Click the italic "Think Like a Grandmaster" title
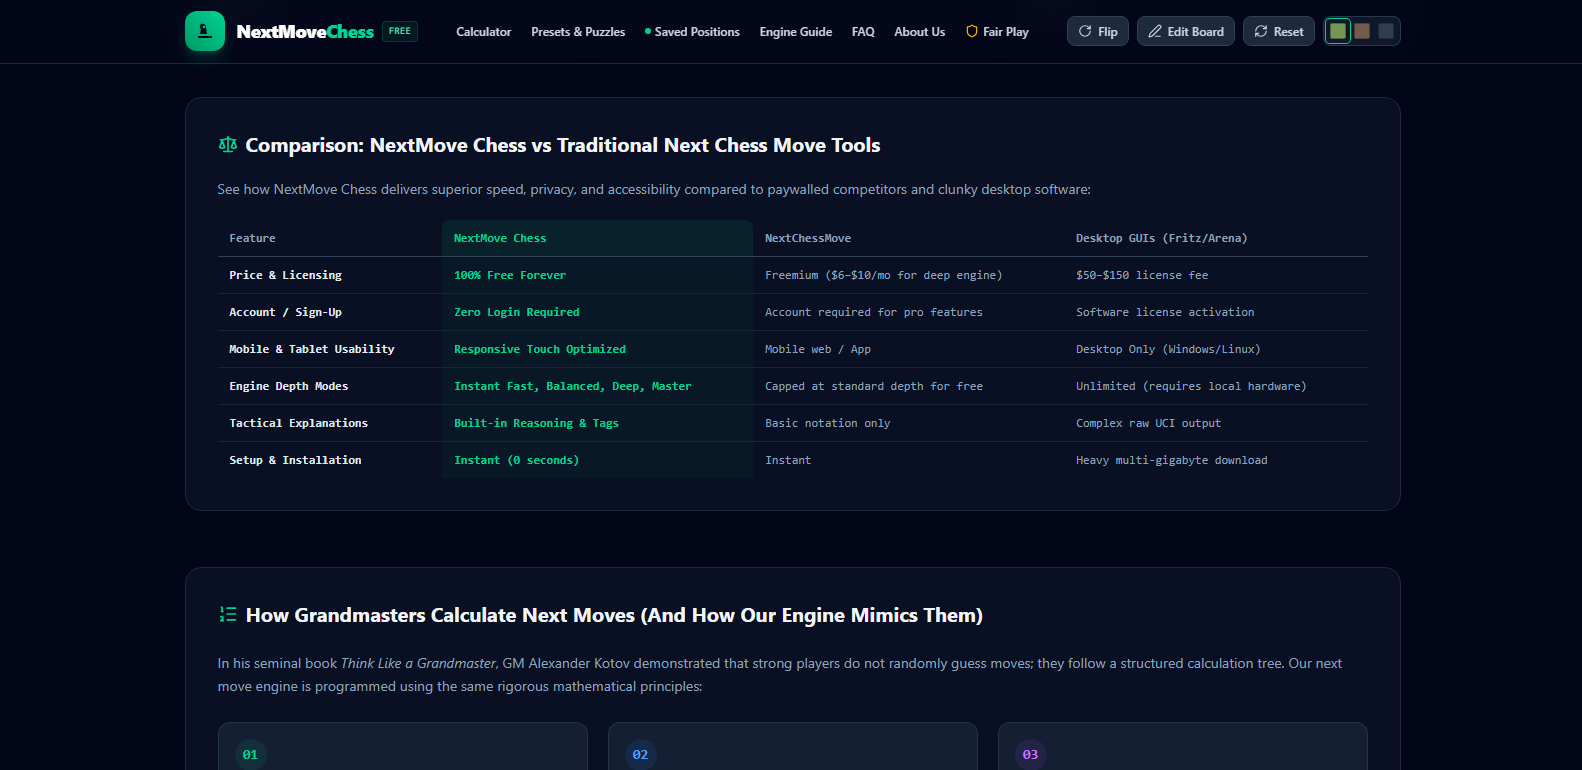This screenshot has height=770, width=1582. (x=418, y=663)
